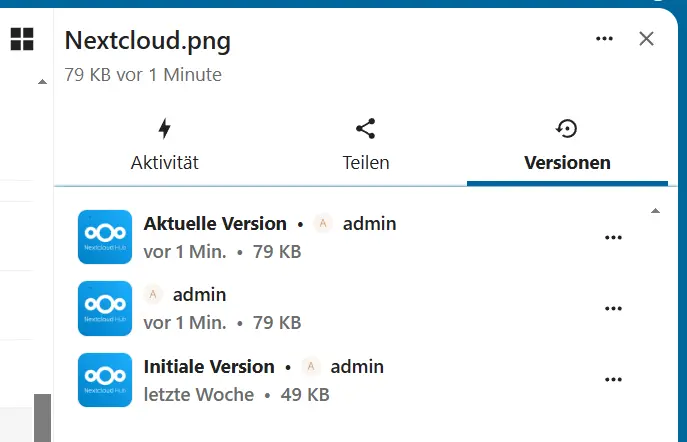This screenshot has width=687, height=442.
Task: Click the version history icon above Versionen
Action: pyautogui.click(x=567, y=128)
